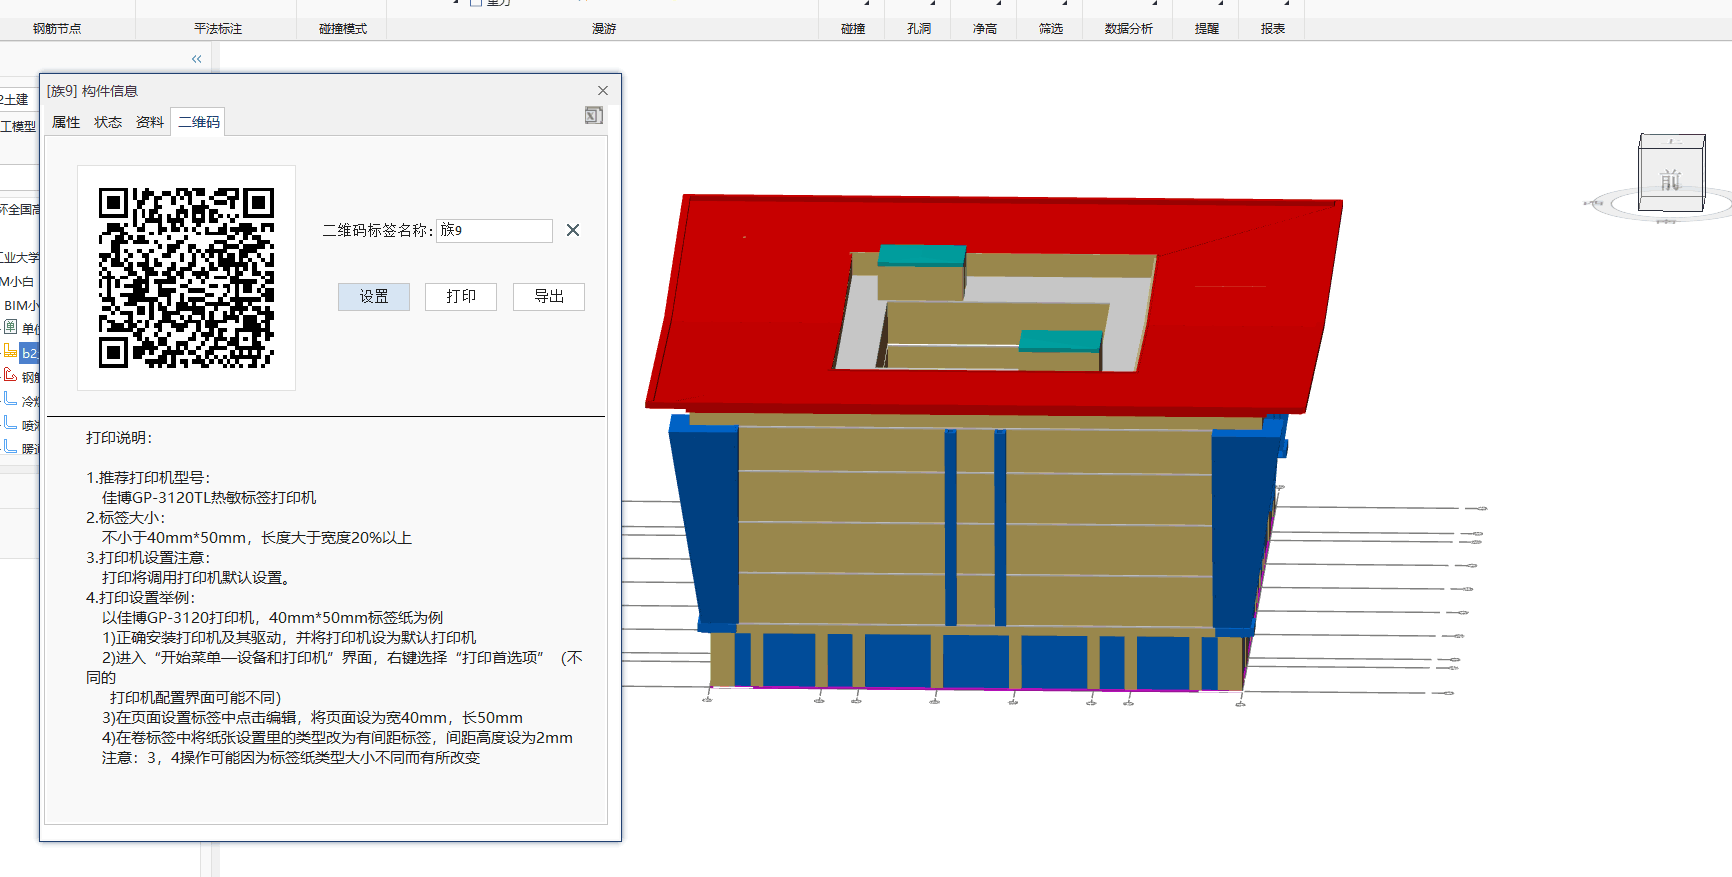Select the 二维码 tab

pos(198,122)
